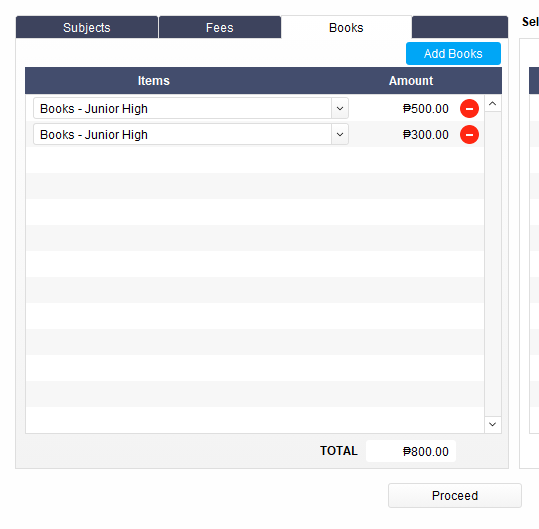Image resolution: width=539 pixels, height=529 pixels.
Task: Click the scroll up arrow of the list
Action: click(x=493, y=103)
